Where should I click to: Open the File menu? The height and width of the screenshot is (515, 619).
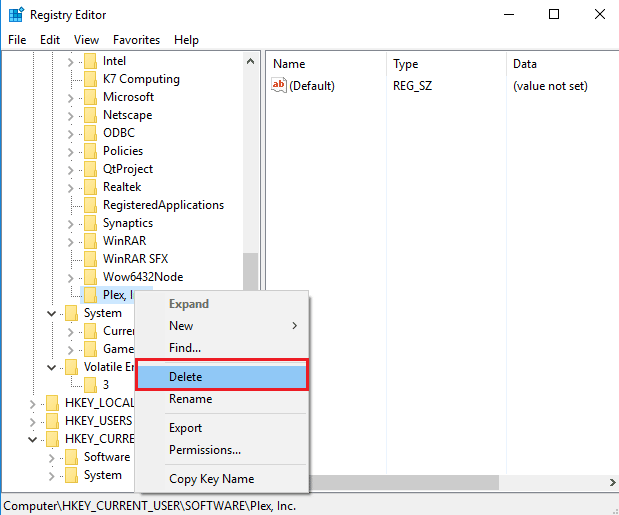(17, 40)
